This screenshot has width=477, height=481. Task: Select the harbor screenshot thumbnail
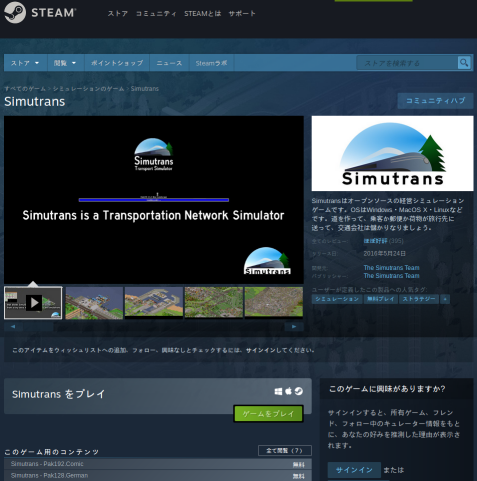point(154,302)
